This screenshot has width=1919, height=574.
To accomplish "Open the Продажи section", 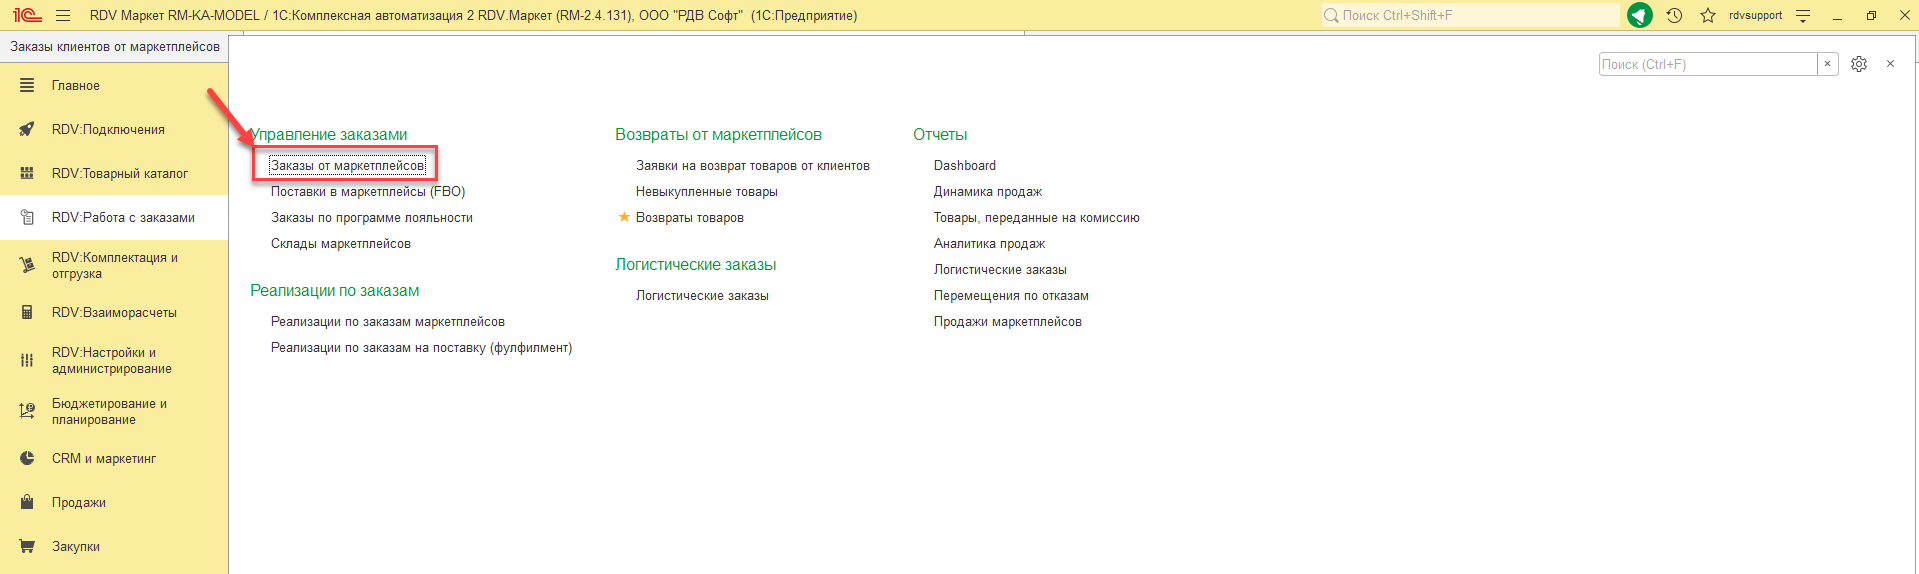I will (114, 503).
